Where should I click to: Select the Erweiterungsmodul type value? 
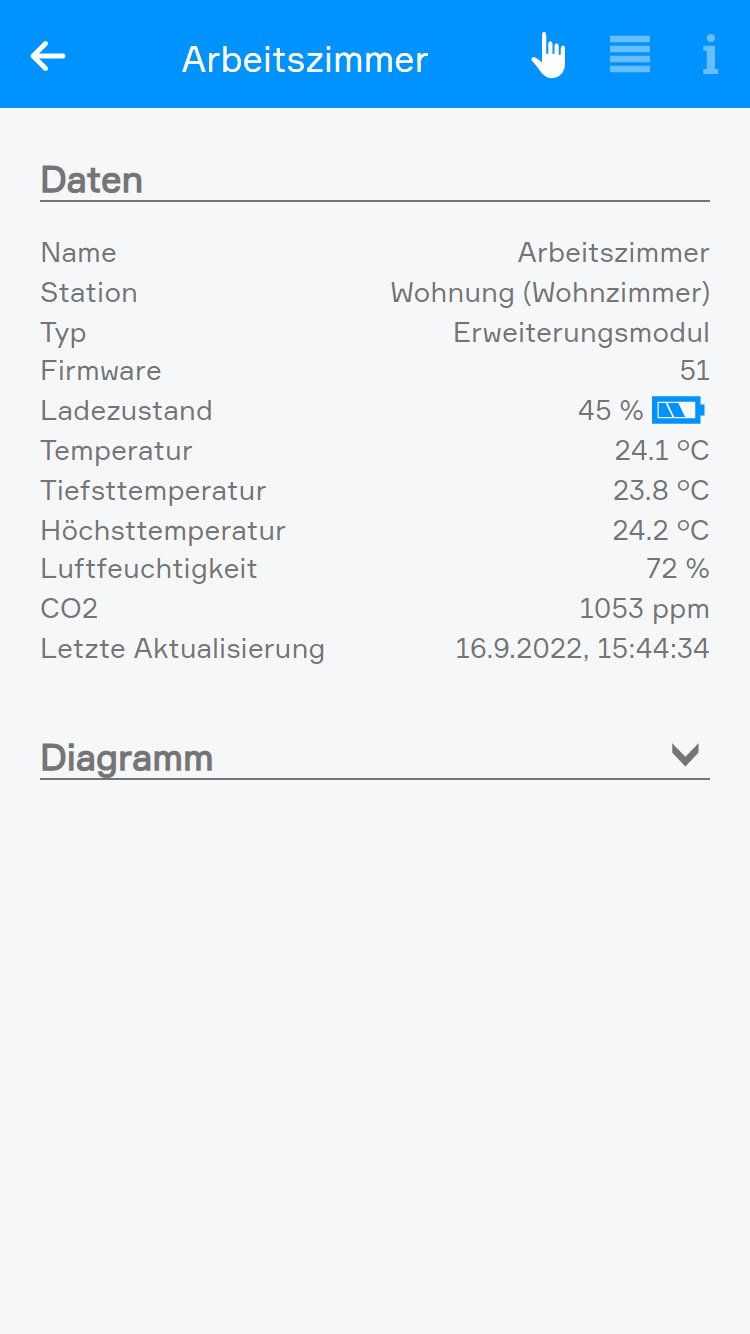click(x=581, y=332)
